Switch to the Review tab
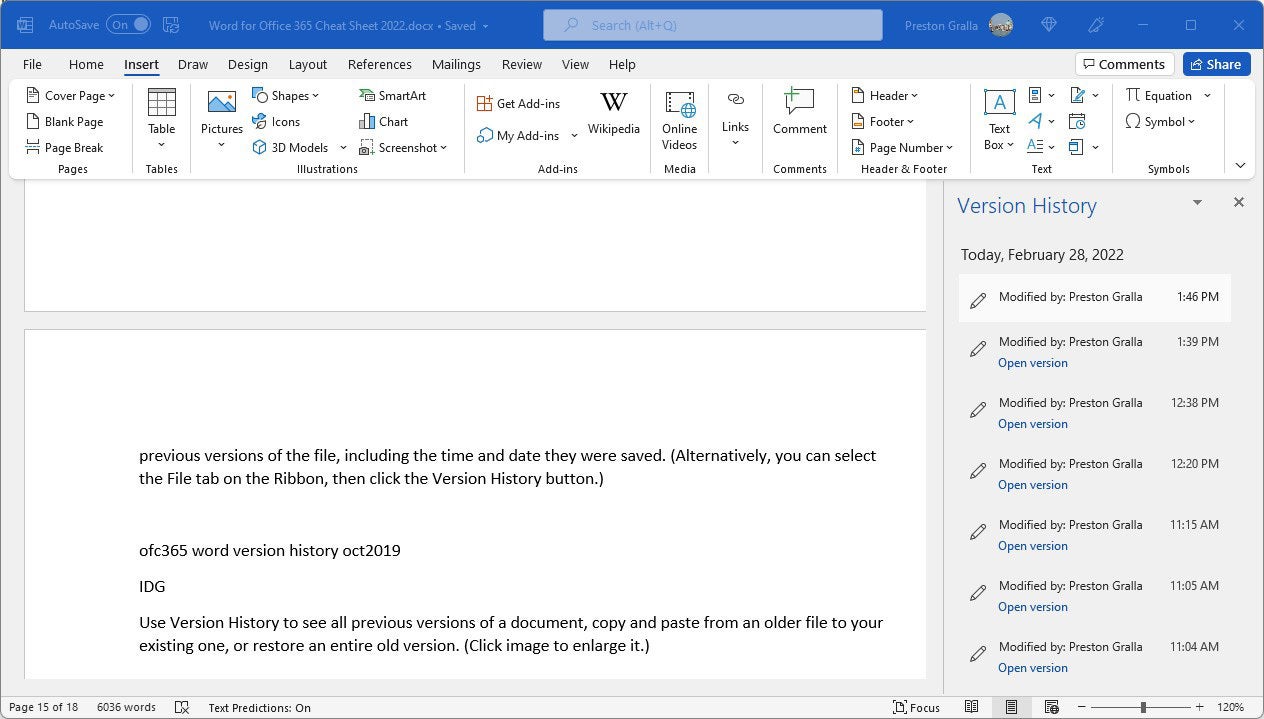 click(522, 64)
